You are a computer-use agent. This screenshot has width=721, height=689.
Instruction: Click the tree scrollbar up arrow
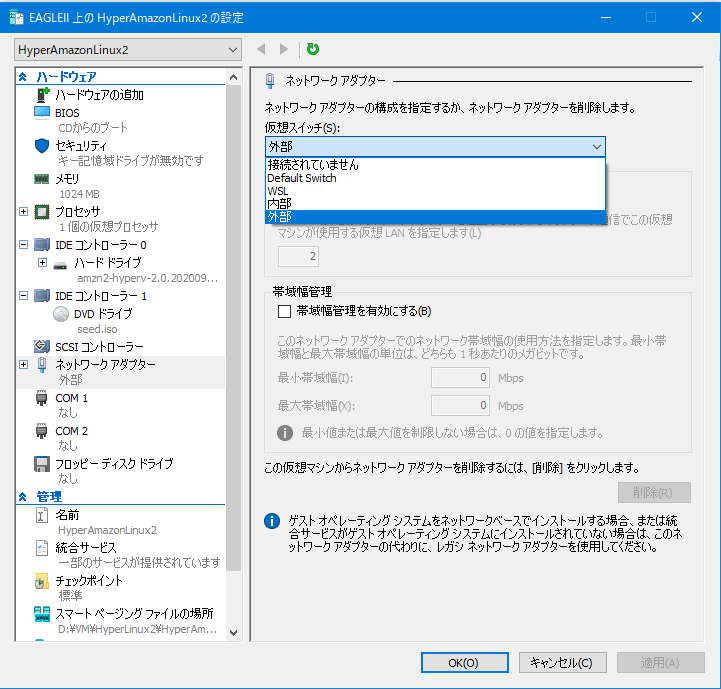[x=234, y=77]
